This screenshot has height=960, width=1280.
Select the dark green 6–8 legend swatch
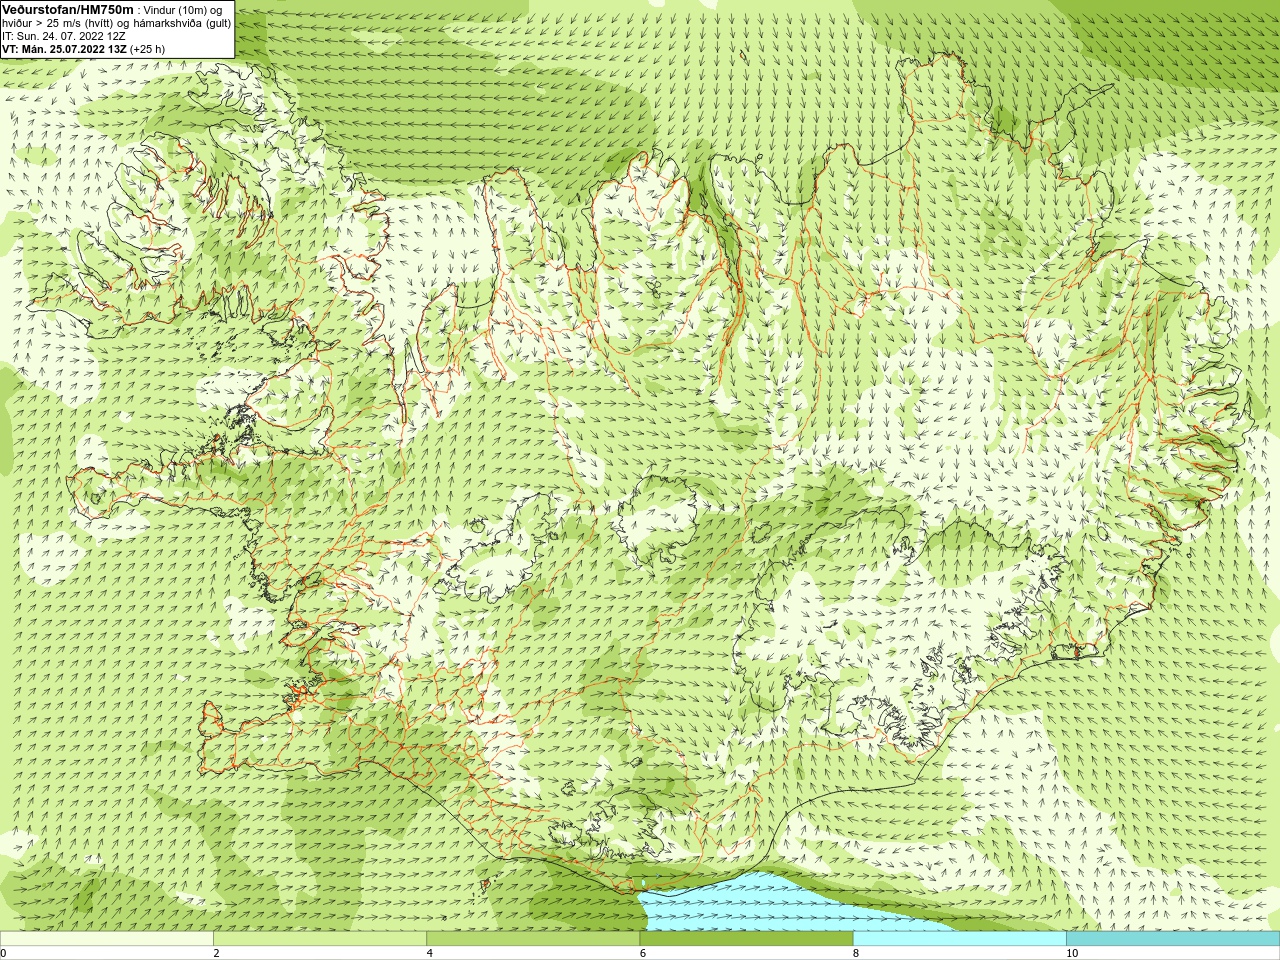(x=746, y=939)
